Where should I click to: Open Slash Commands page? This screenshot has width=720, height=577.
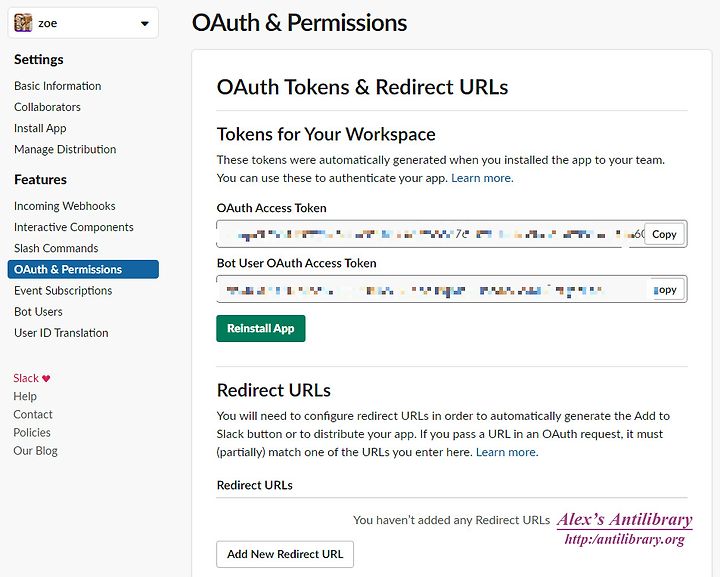[56, 248]
